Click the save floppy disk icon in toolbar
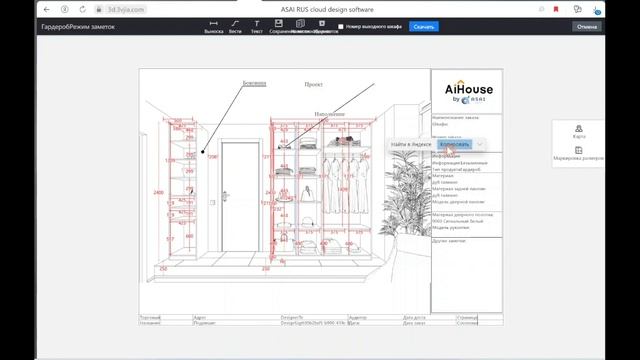 point(278,23)
